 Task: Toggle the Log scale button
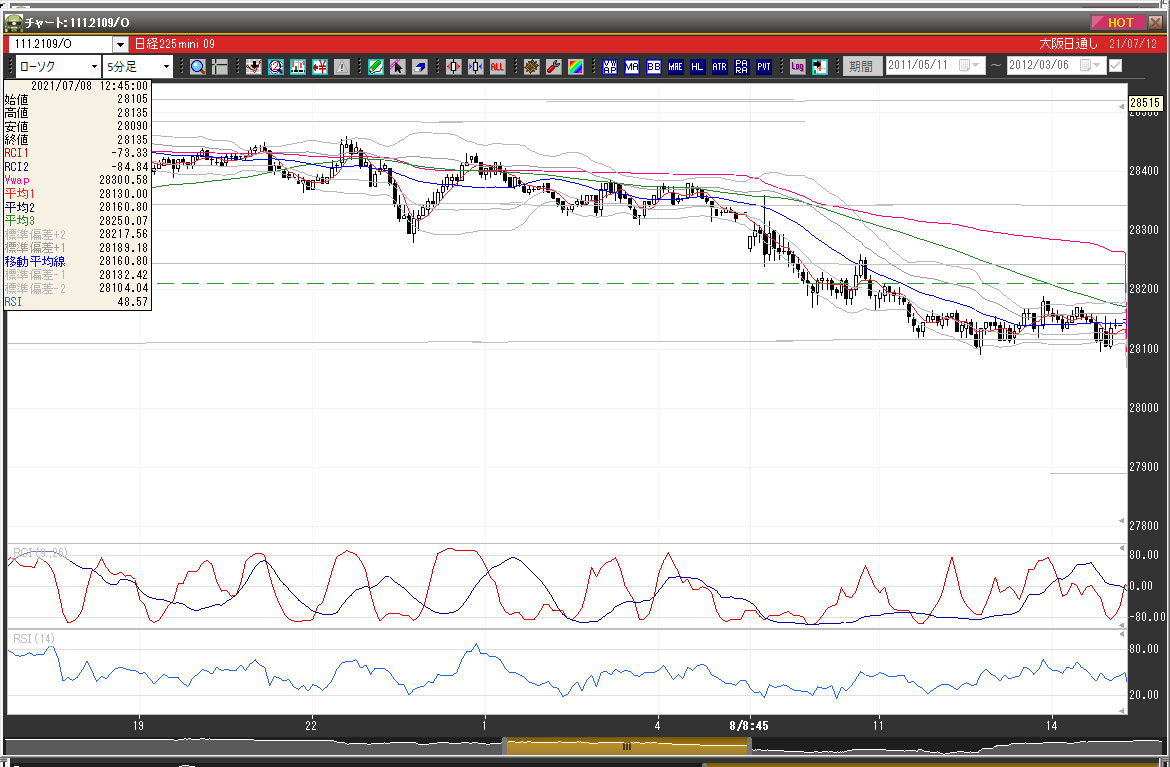point(797,67)
